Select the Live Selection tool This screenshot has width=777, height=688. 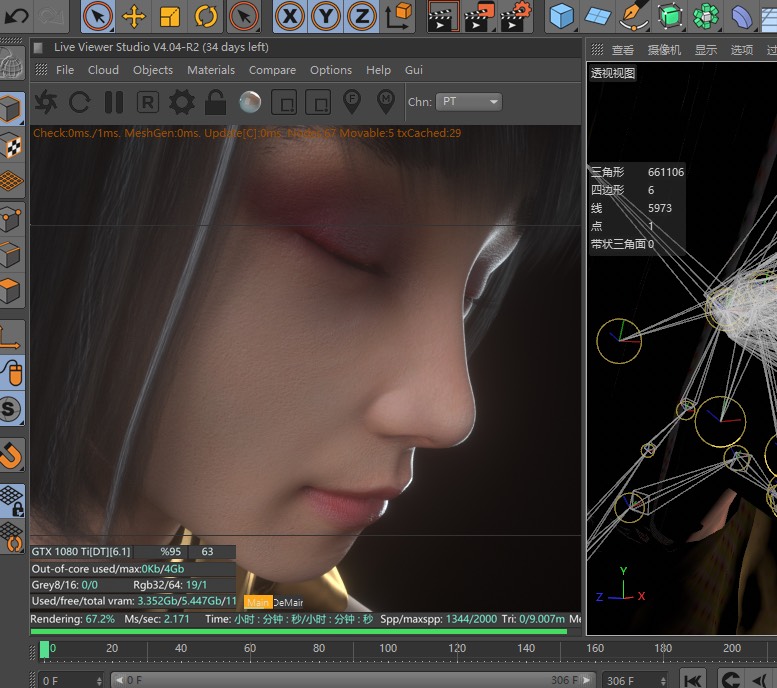[98, 16]
